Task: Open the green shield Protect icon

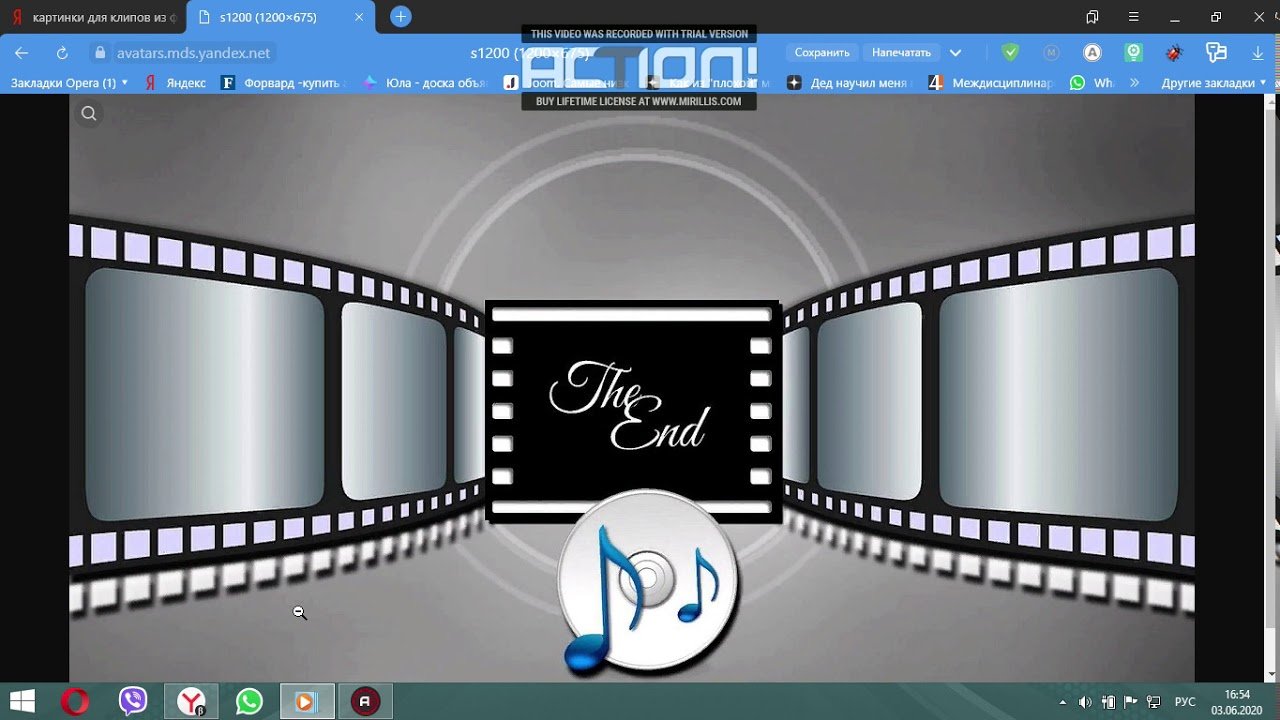Action: click(1010, 53)
